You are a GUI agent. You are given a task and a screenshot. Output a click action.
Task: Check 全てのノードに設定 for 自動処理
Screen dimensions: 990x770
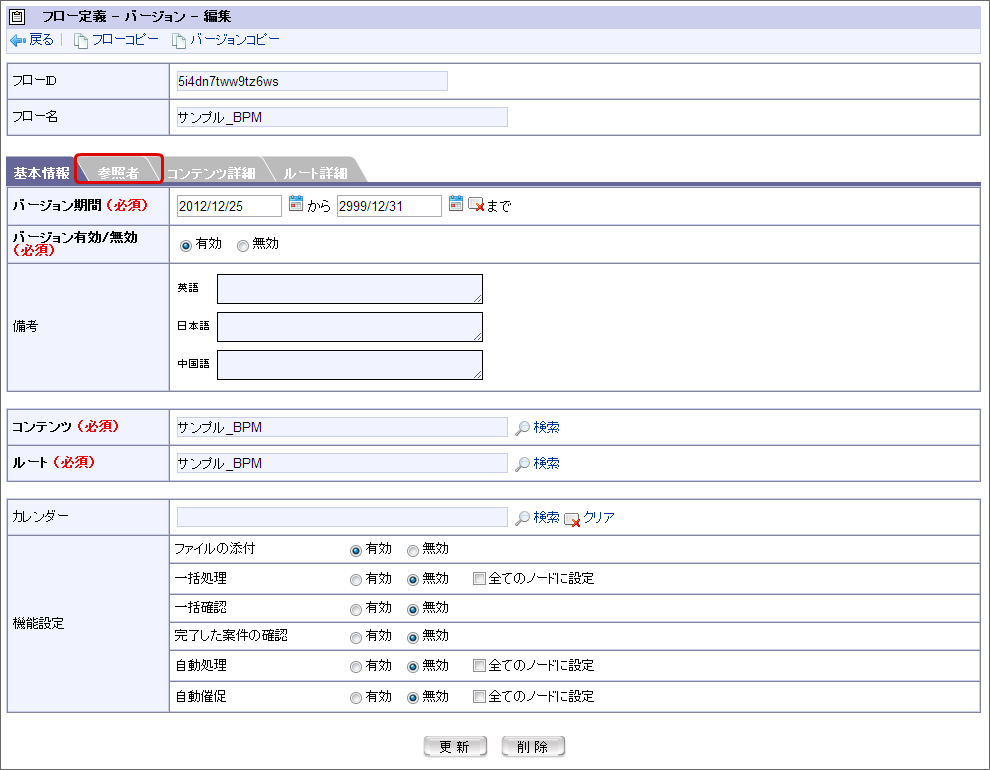point(479,666)
